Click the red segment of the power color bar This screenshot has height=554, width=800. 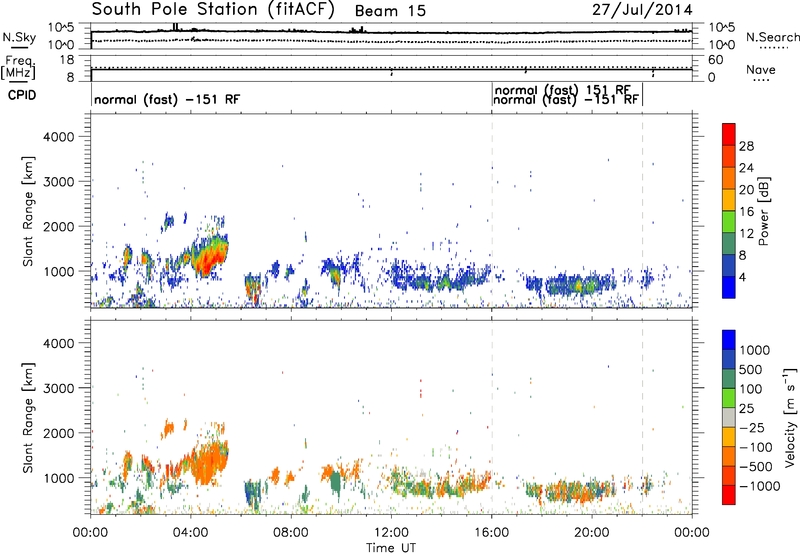click(729, 134)
